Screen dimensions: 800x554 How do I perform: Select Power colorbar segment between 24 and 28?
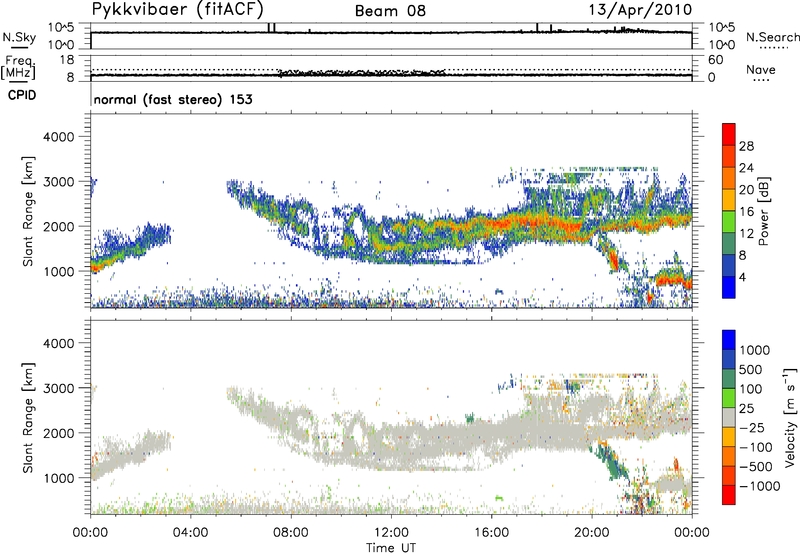pyautogui.click(x=729, y=157)
